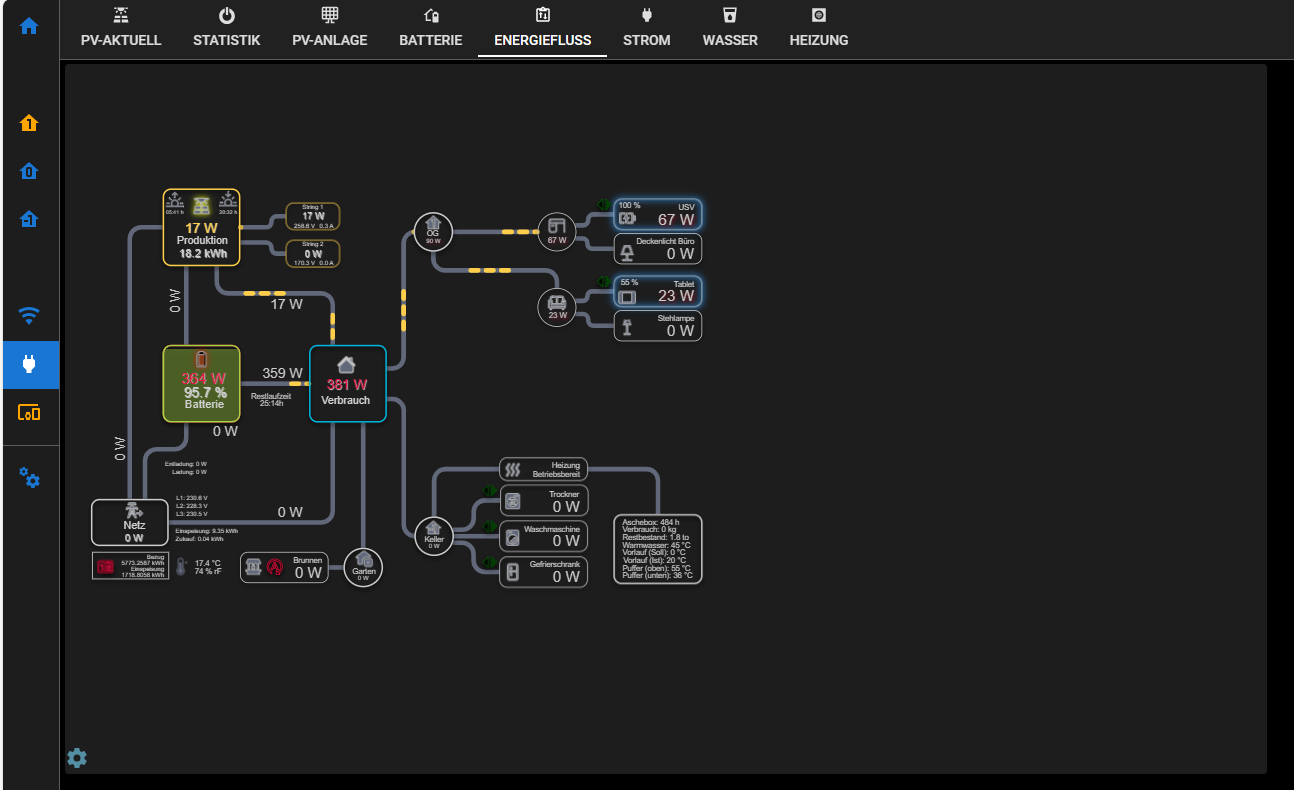This screenshot has width=1294, height=790.
Task: Switch to the PV-ANLAGE tab
Action: point(330,30)
